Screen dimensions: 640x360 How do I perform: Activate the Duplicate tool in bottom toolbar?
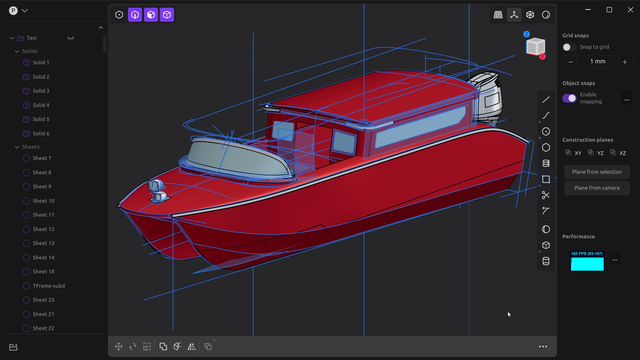click(208, 347)
